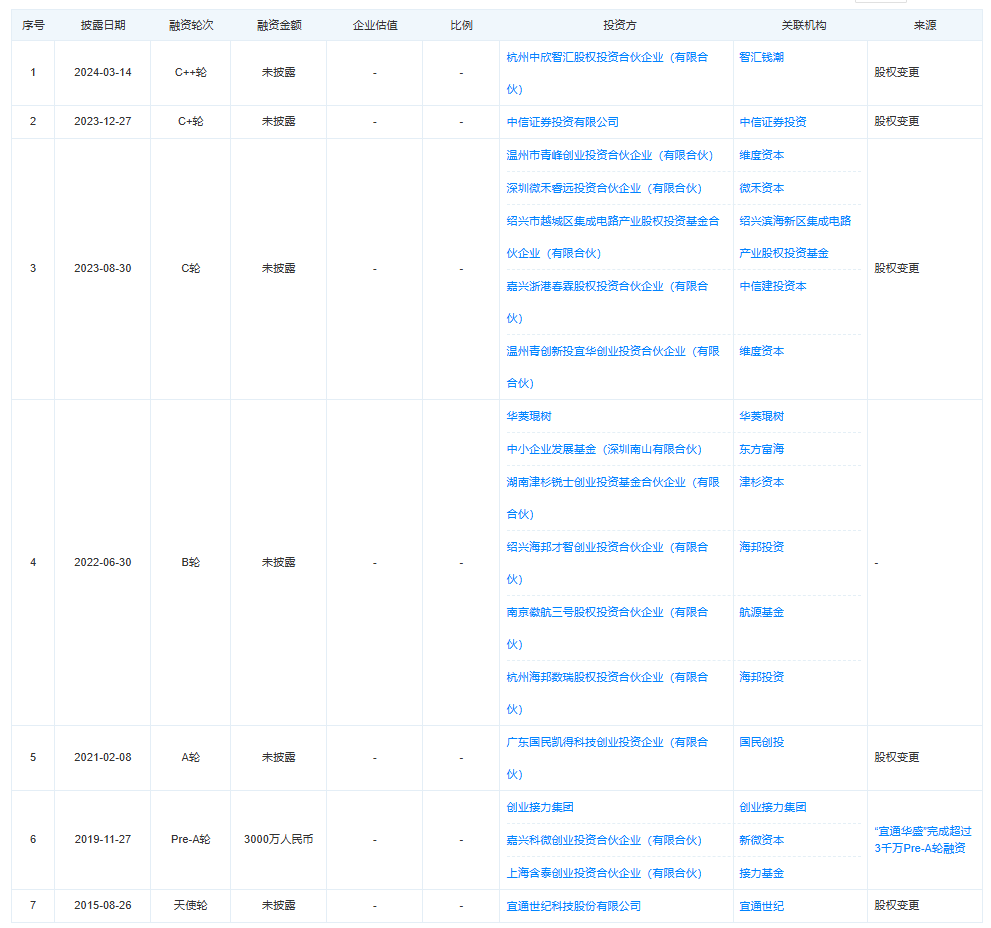Open the 中信建投资本 institution link

click(x=772, y=286)
